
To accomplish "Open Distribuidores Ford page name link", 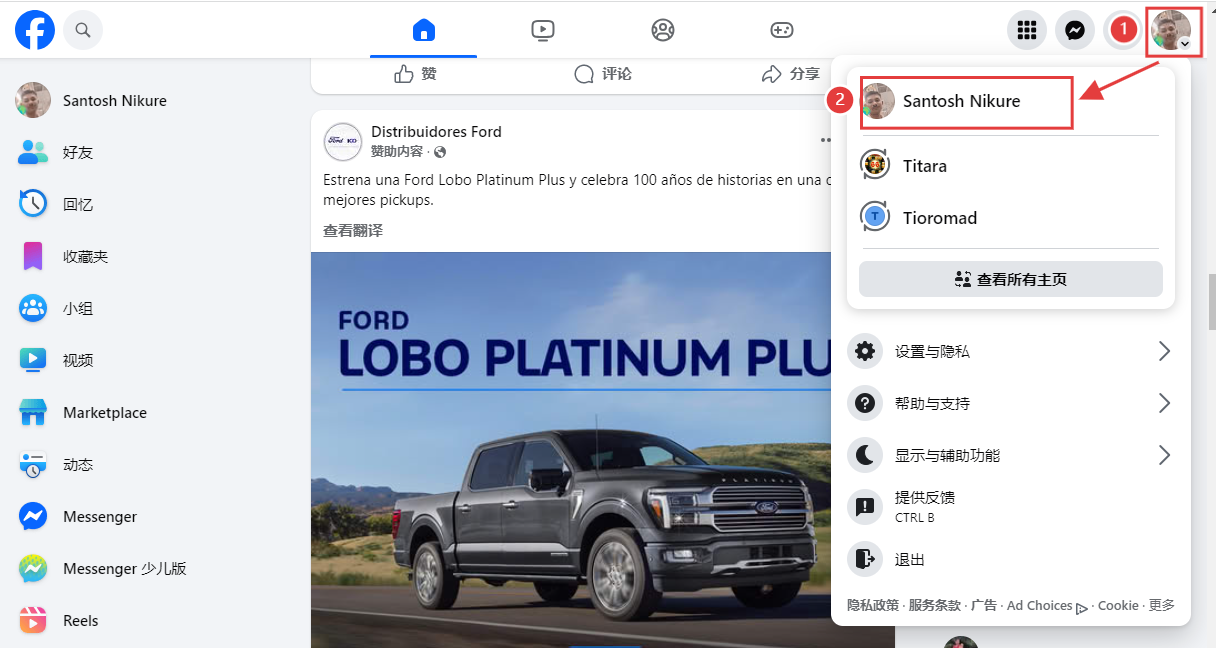I will tap(436, 132).
